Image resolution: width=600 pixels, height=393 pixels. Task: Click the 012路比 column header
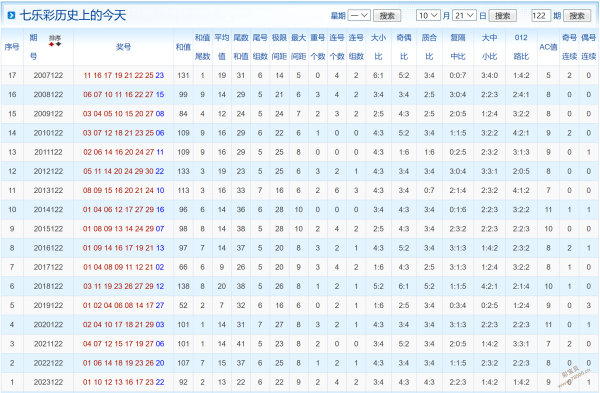(x=521, y=47)
